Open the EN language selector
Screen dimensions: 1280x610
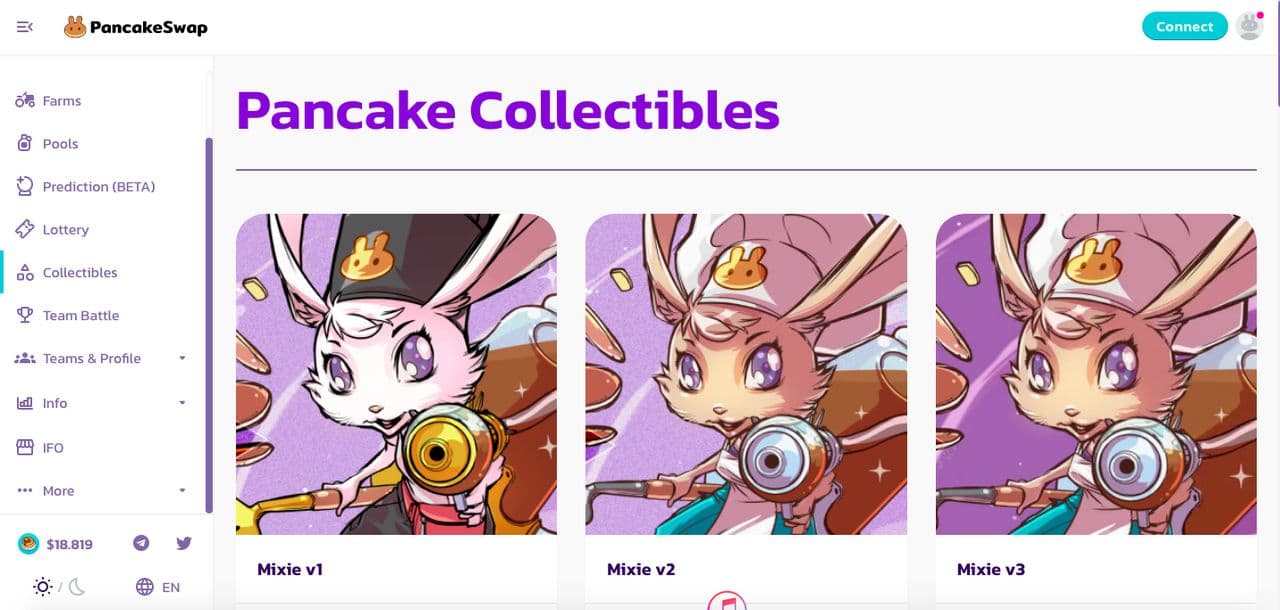(158, 587)
